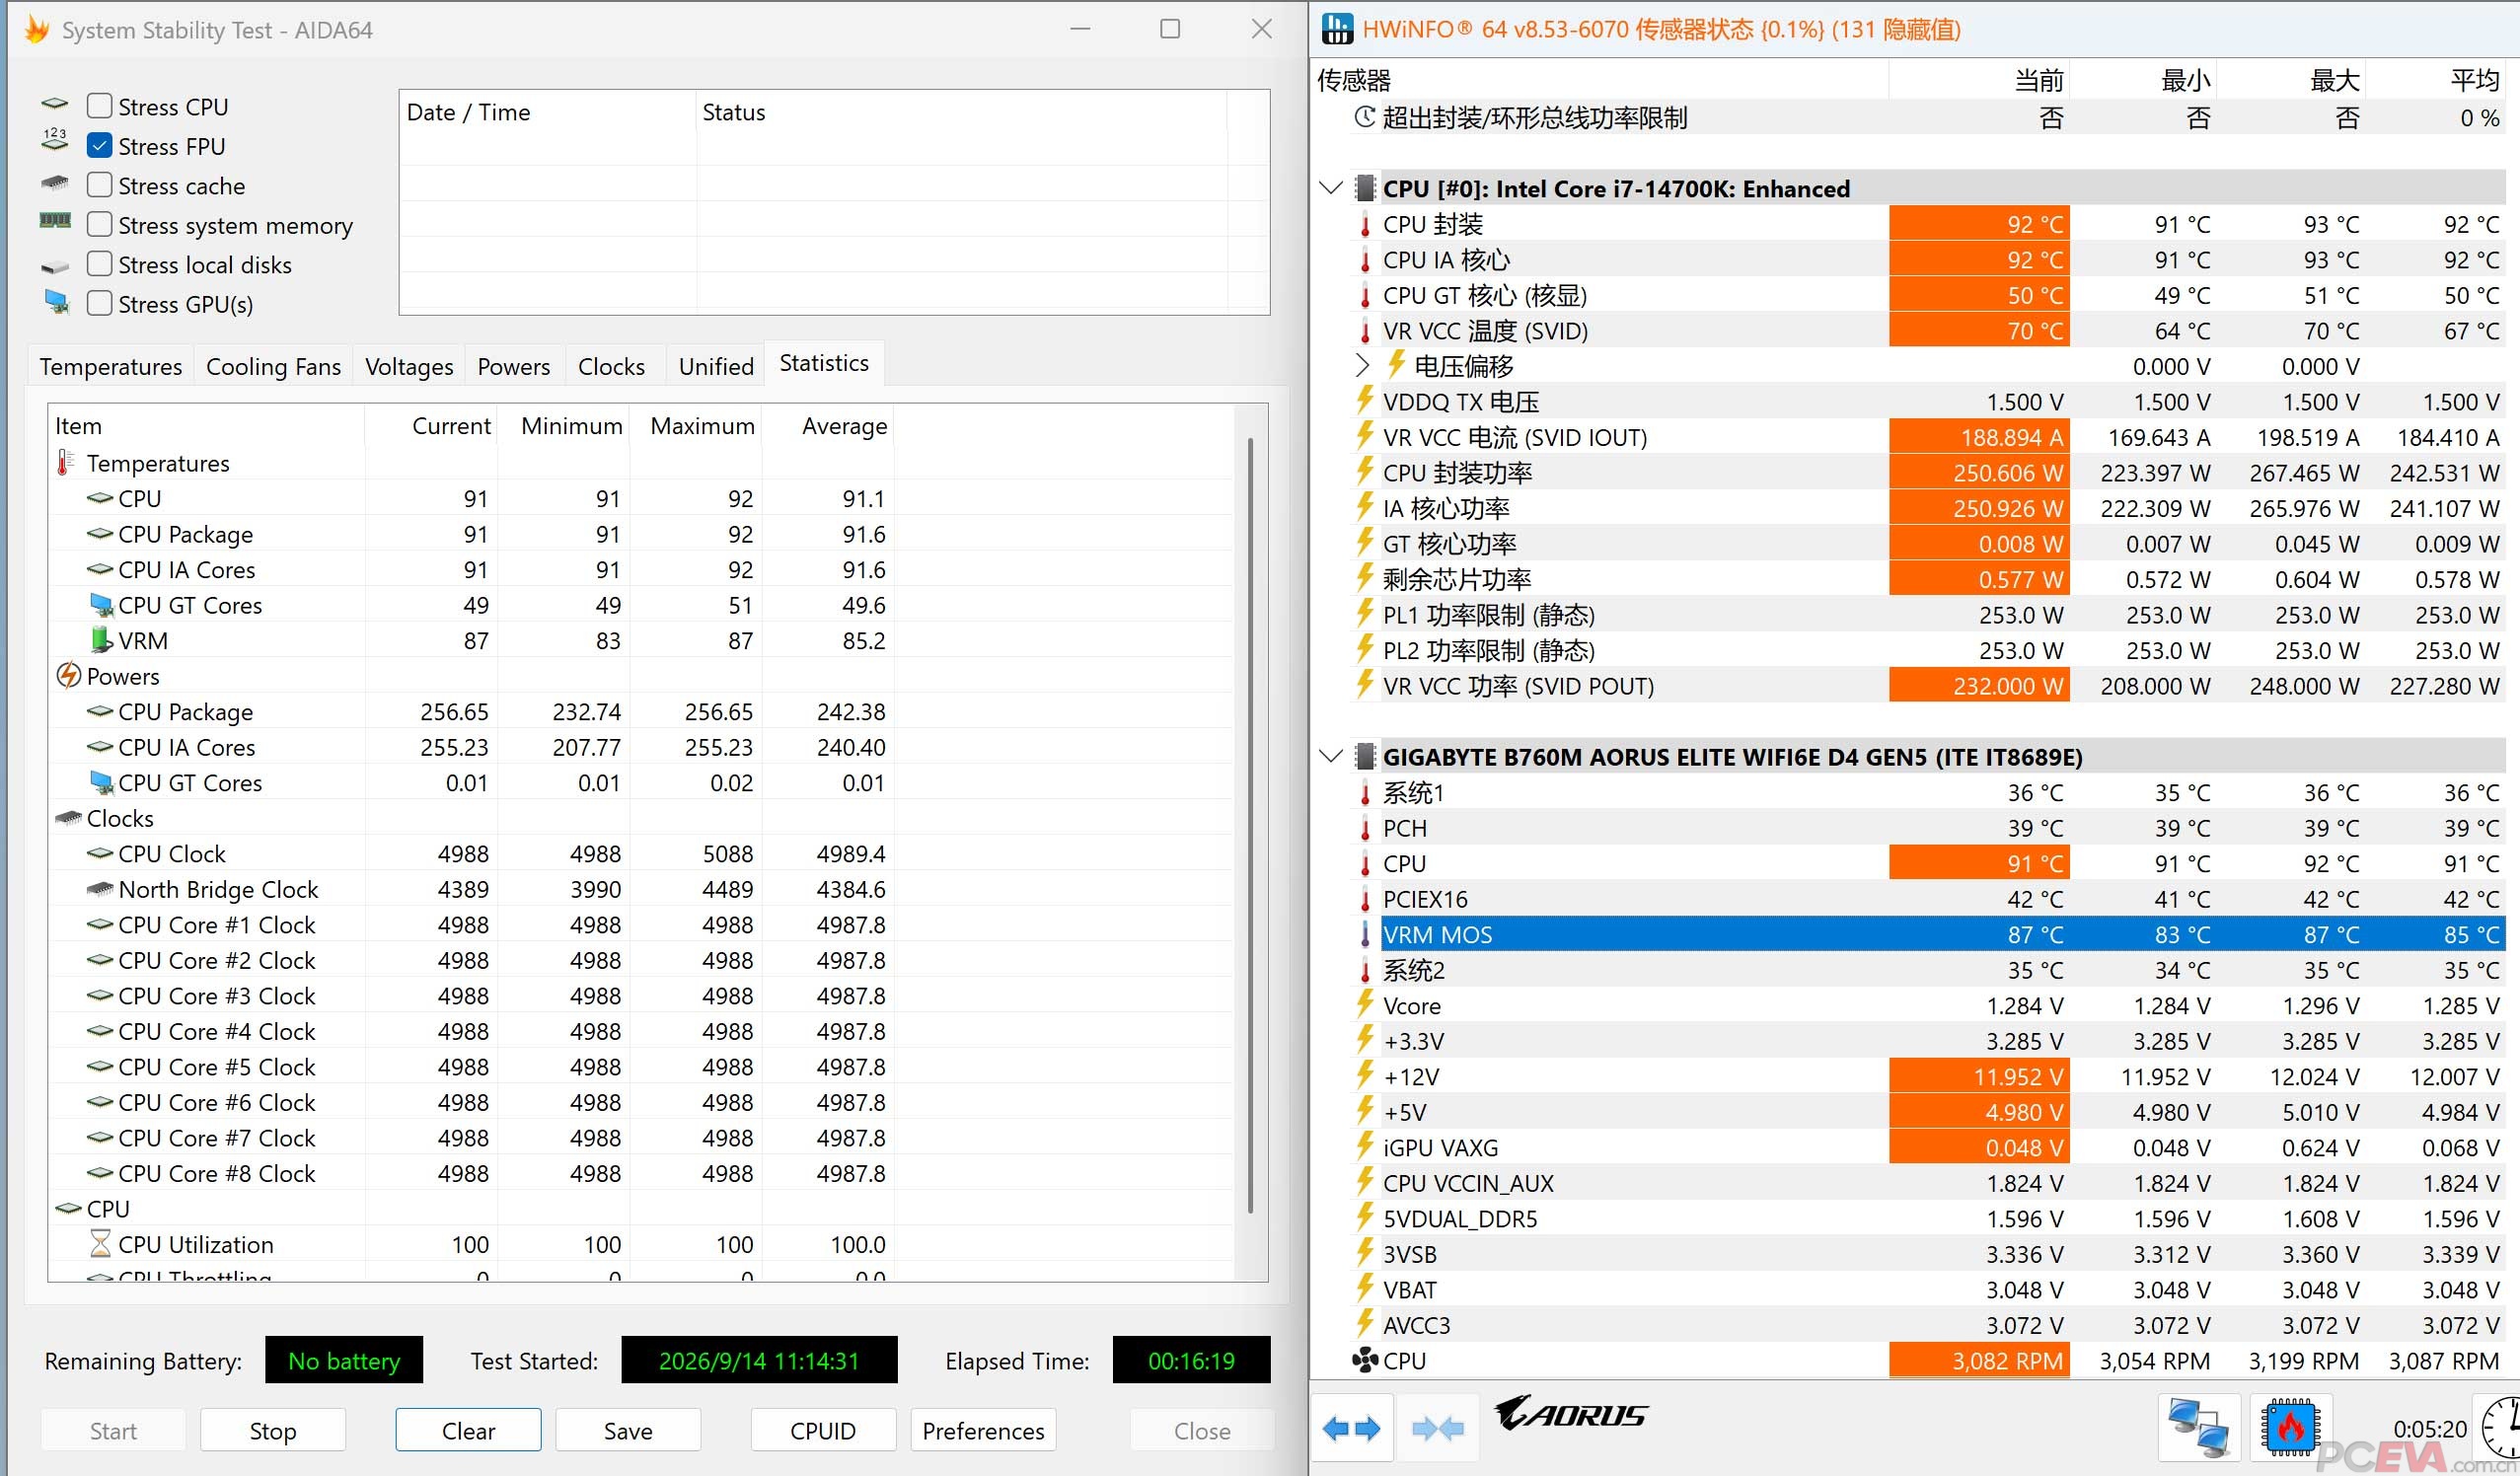Switch to the Temperatures tab
The width and height of the screenshot is (2520, 1476).
click(x=111, y=366)
